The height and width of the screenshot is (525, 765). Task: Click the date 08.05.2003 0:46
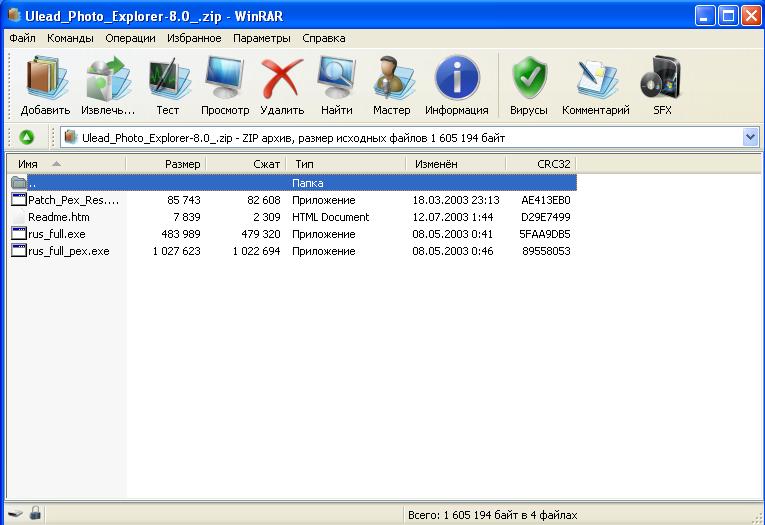point(453,251)
